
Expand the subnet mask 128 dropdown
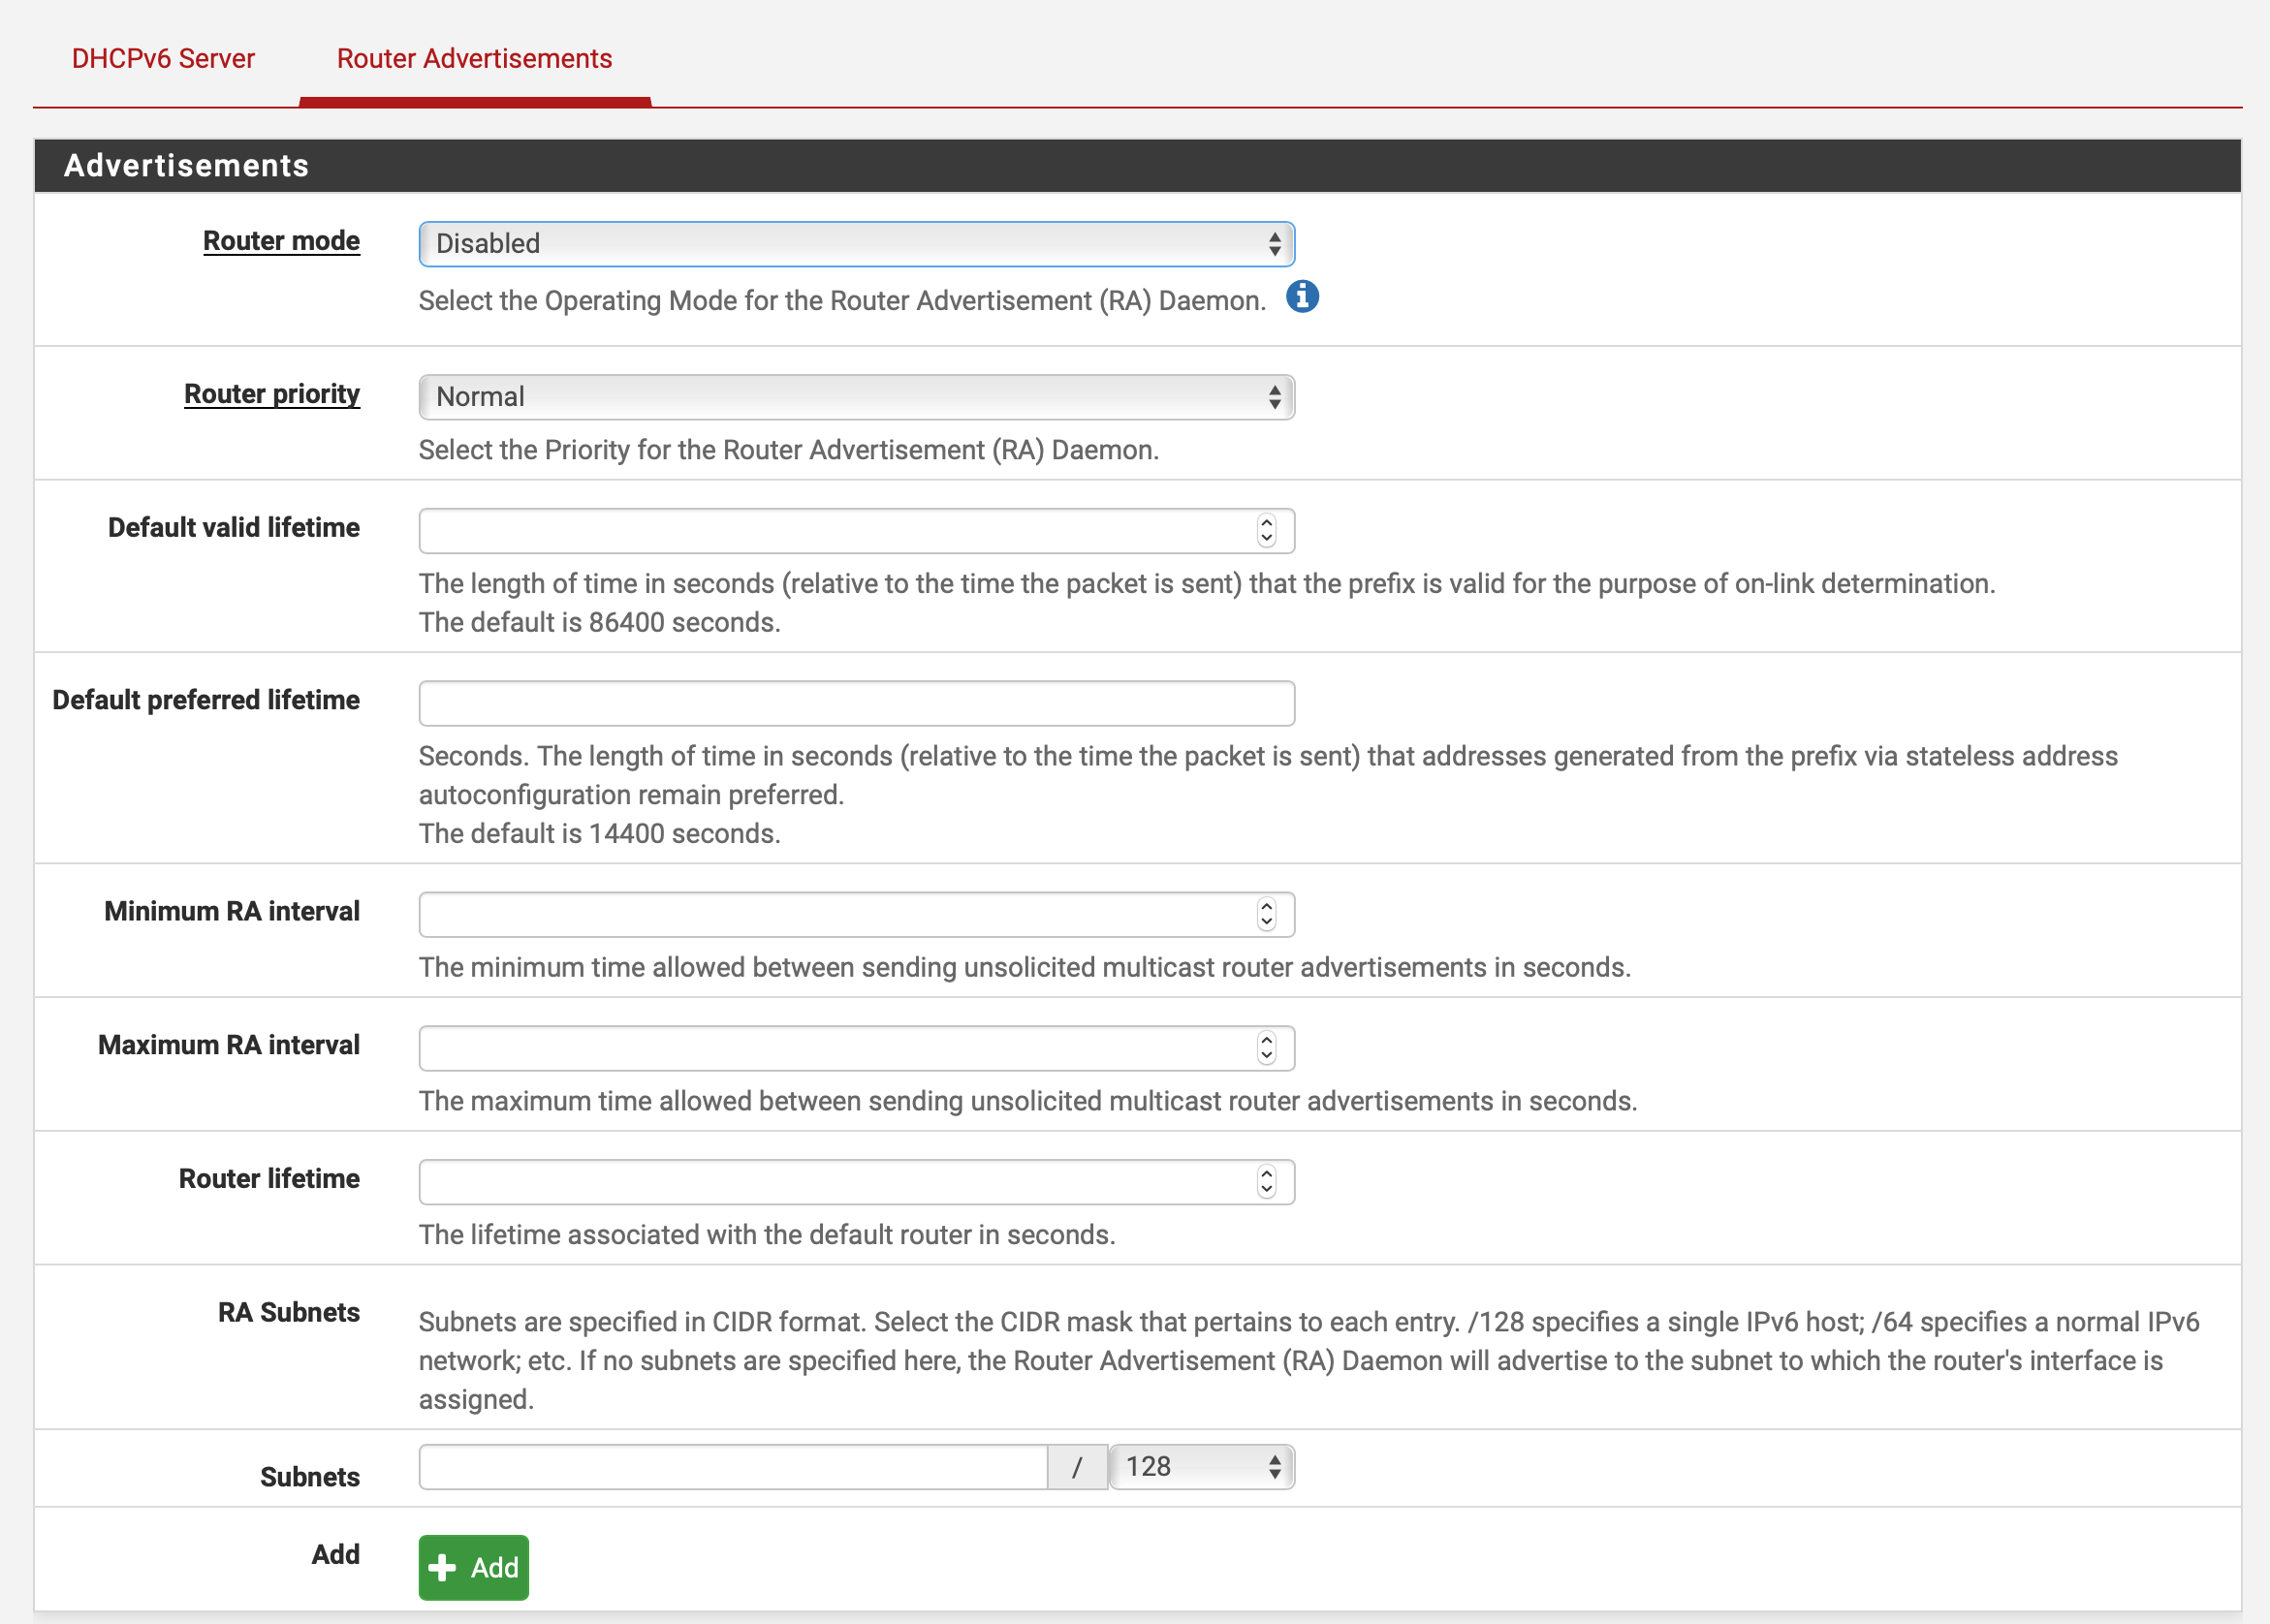[1201, 1467]
